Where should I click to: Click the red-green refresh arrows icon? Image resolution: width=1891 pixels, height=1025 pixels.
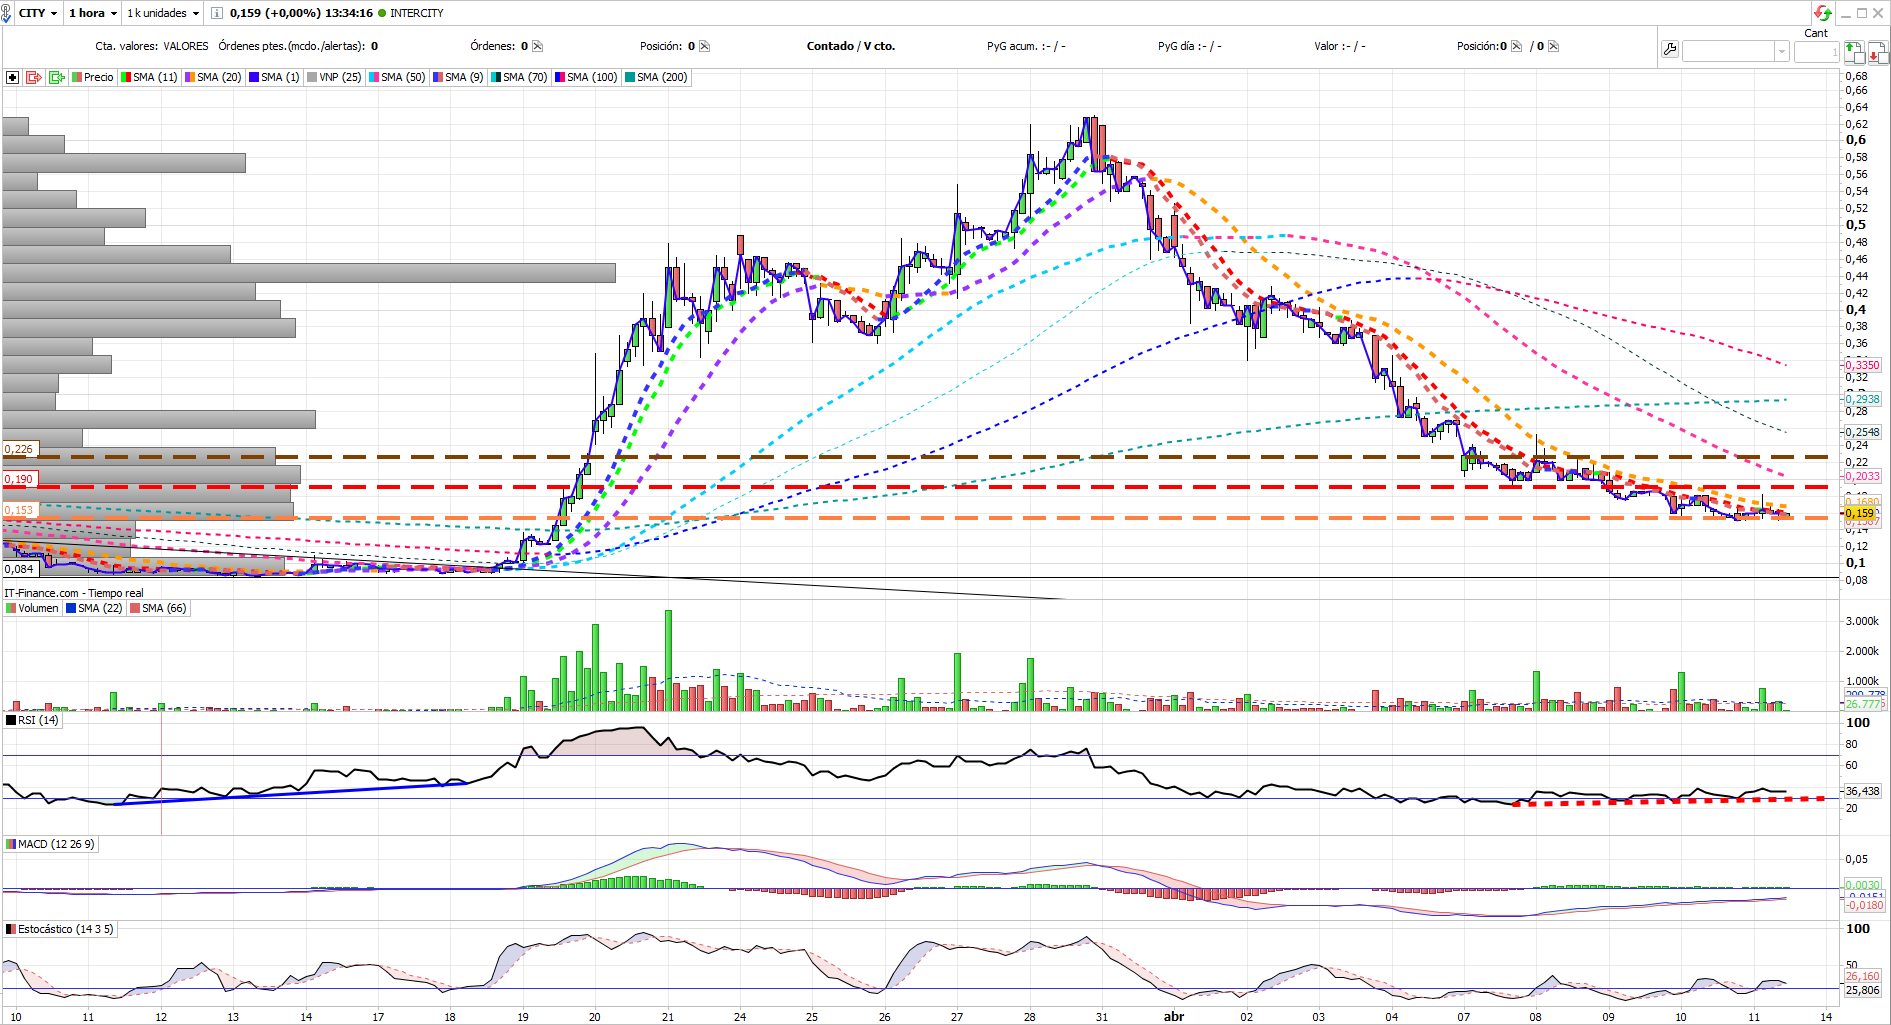pyautogui.click(x=1823, y=13)
